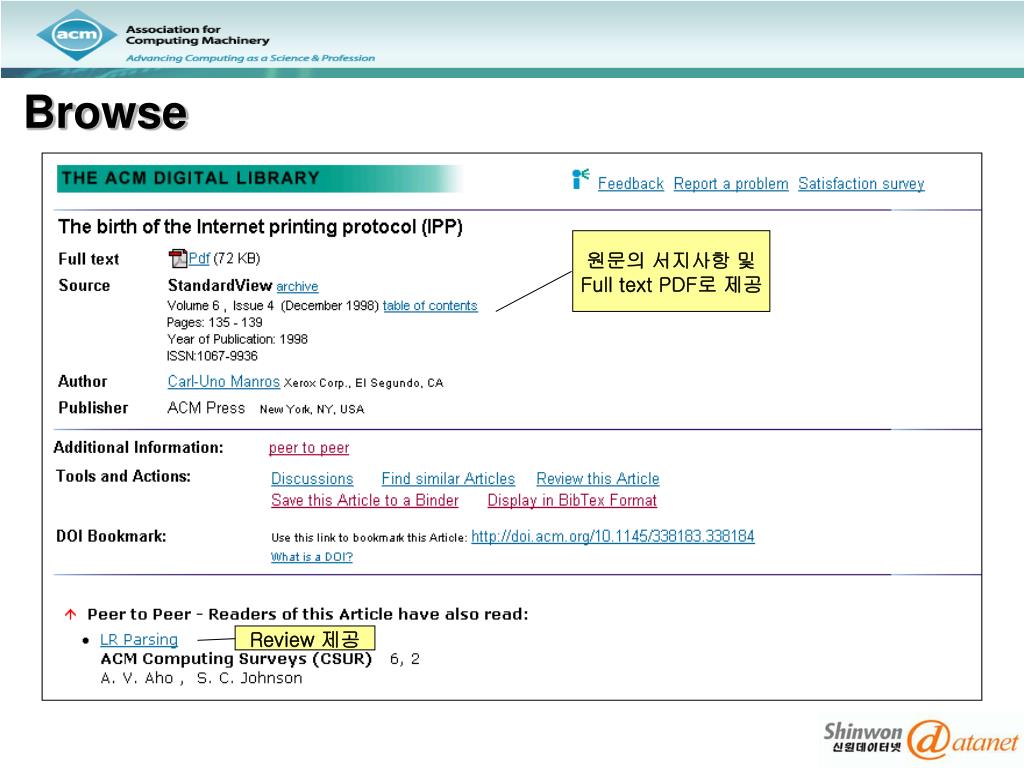The image size is (1024, 768).
Task: Click the feedback person icon
Action: 580,179
